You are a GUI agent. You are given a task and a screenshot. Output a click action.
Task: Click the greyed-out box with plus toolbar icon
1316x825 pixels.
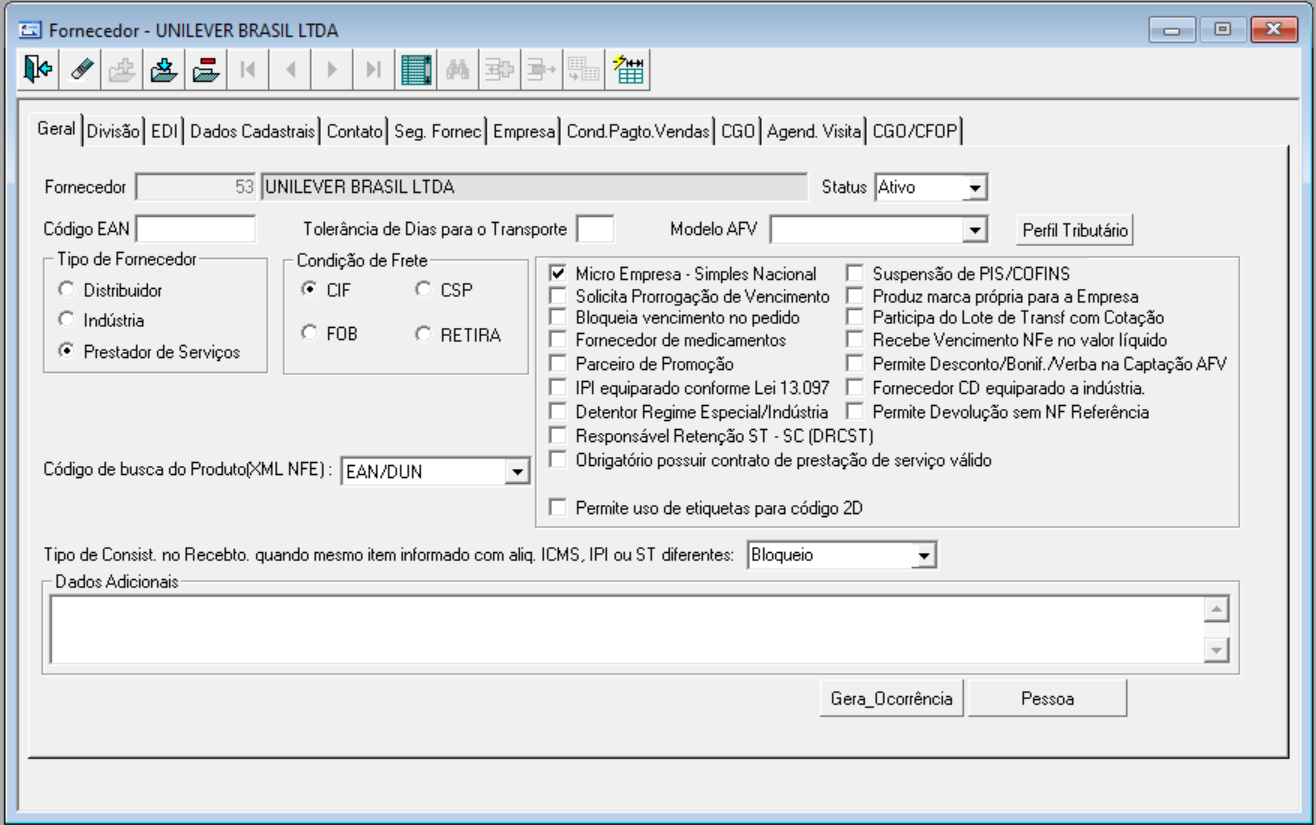coord(498,70)
